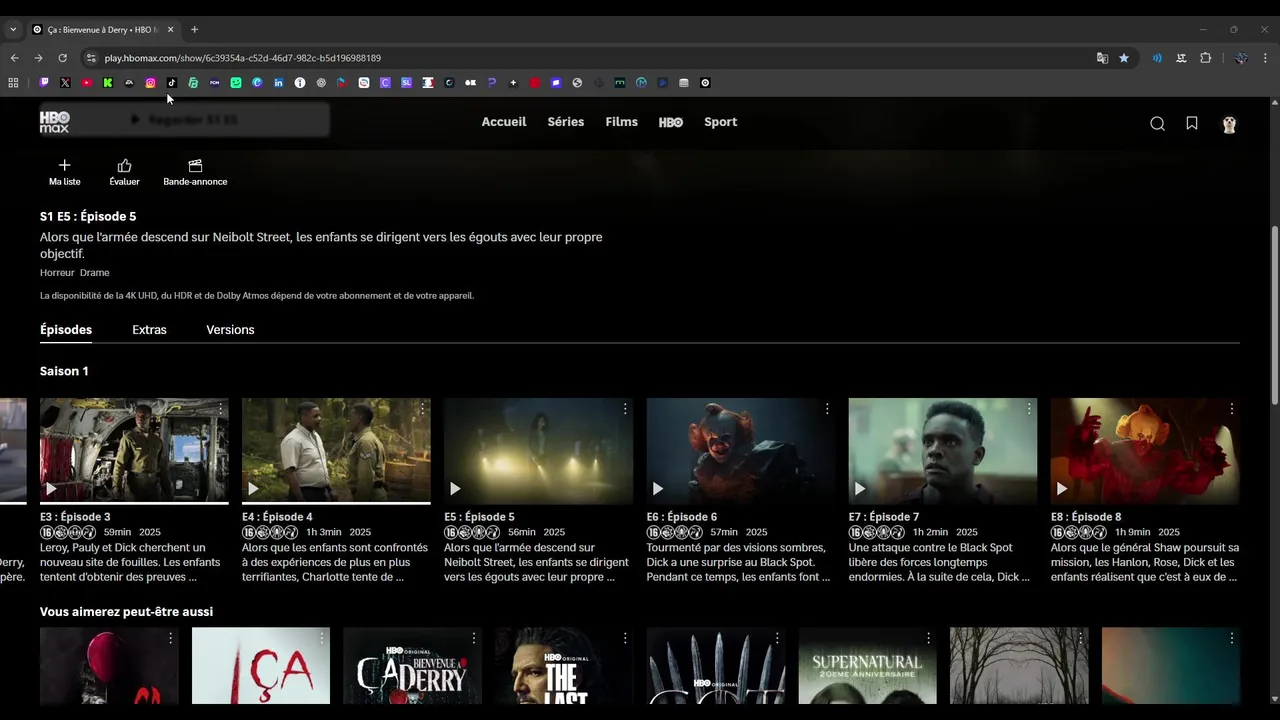Play Épisode 8 via thumbnail play icon
This screenshot has height=720, width=1280.
tap(1061, 489)
